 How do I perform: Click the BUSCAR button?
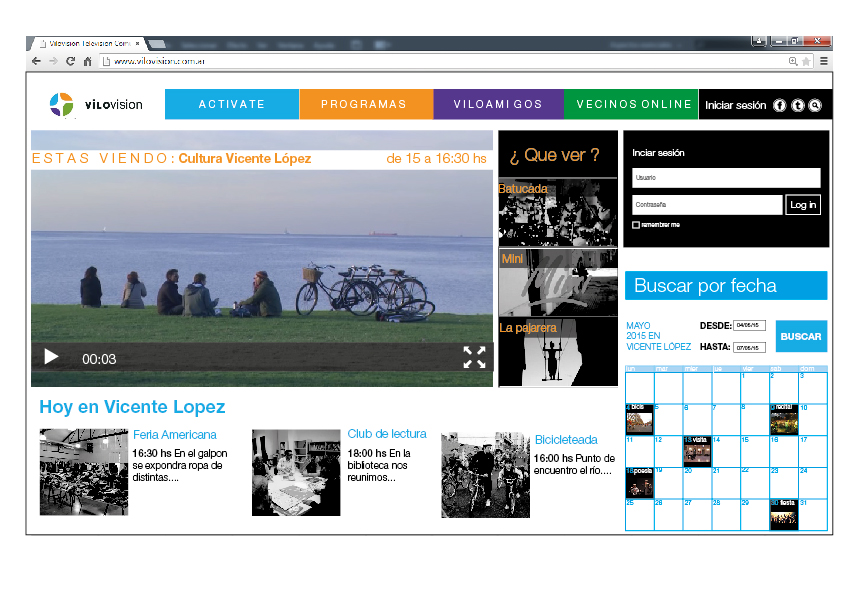tap(801, 336)
